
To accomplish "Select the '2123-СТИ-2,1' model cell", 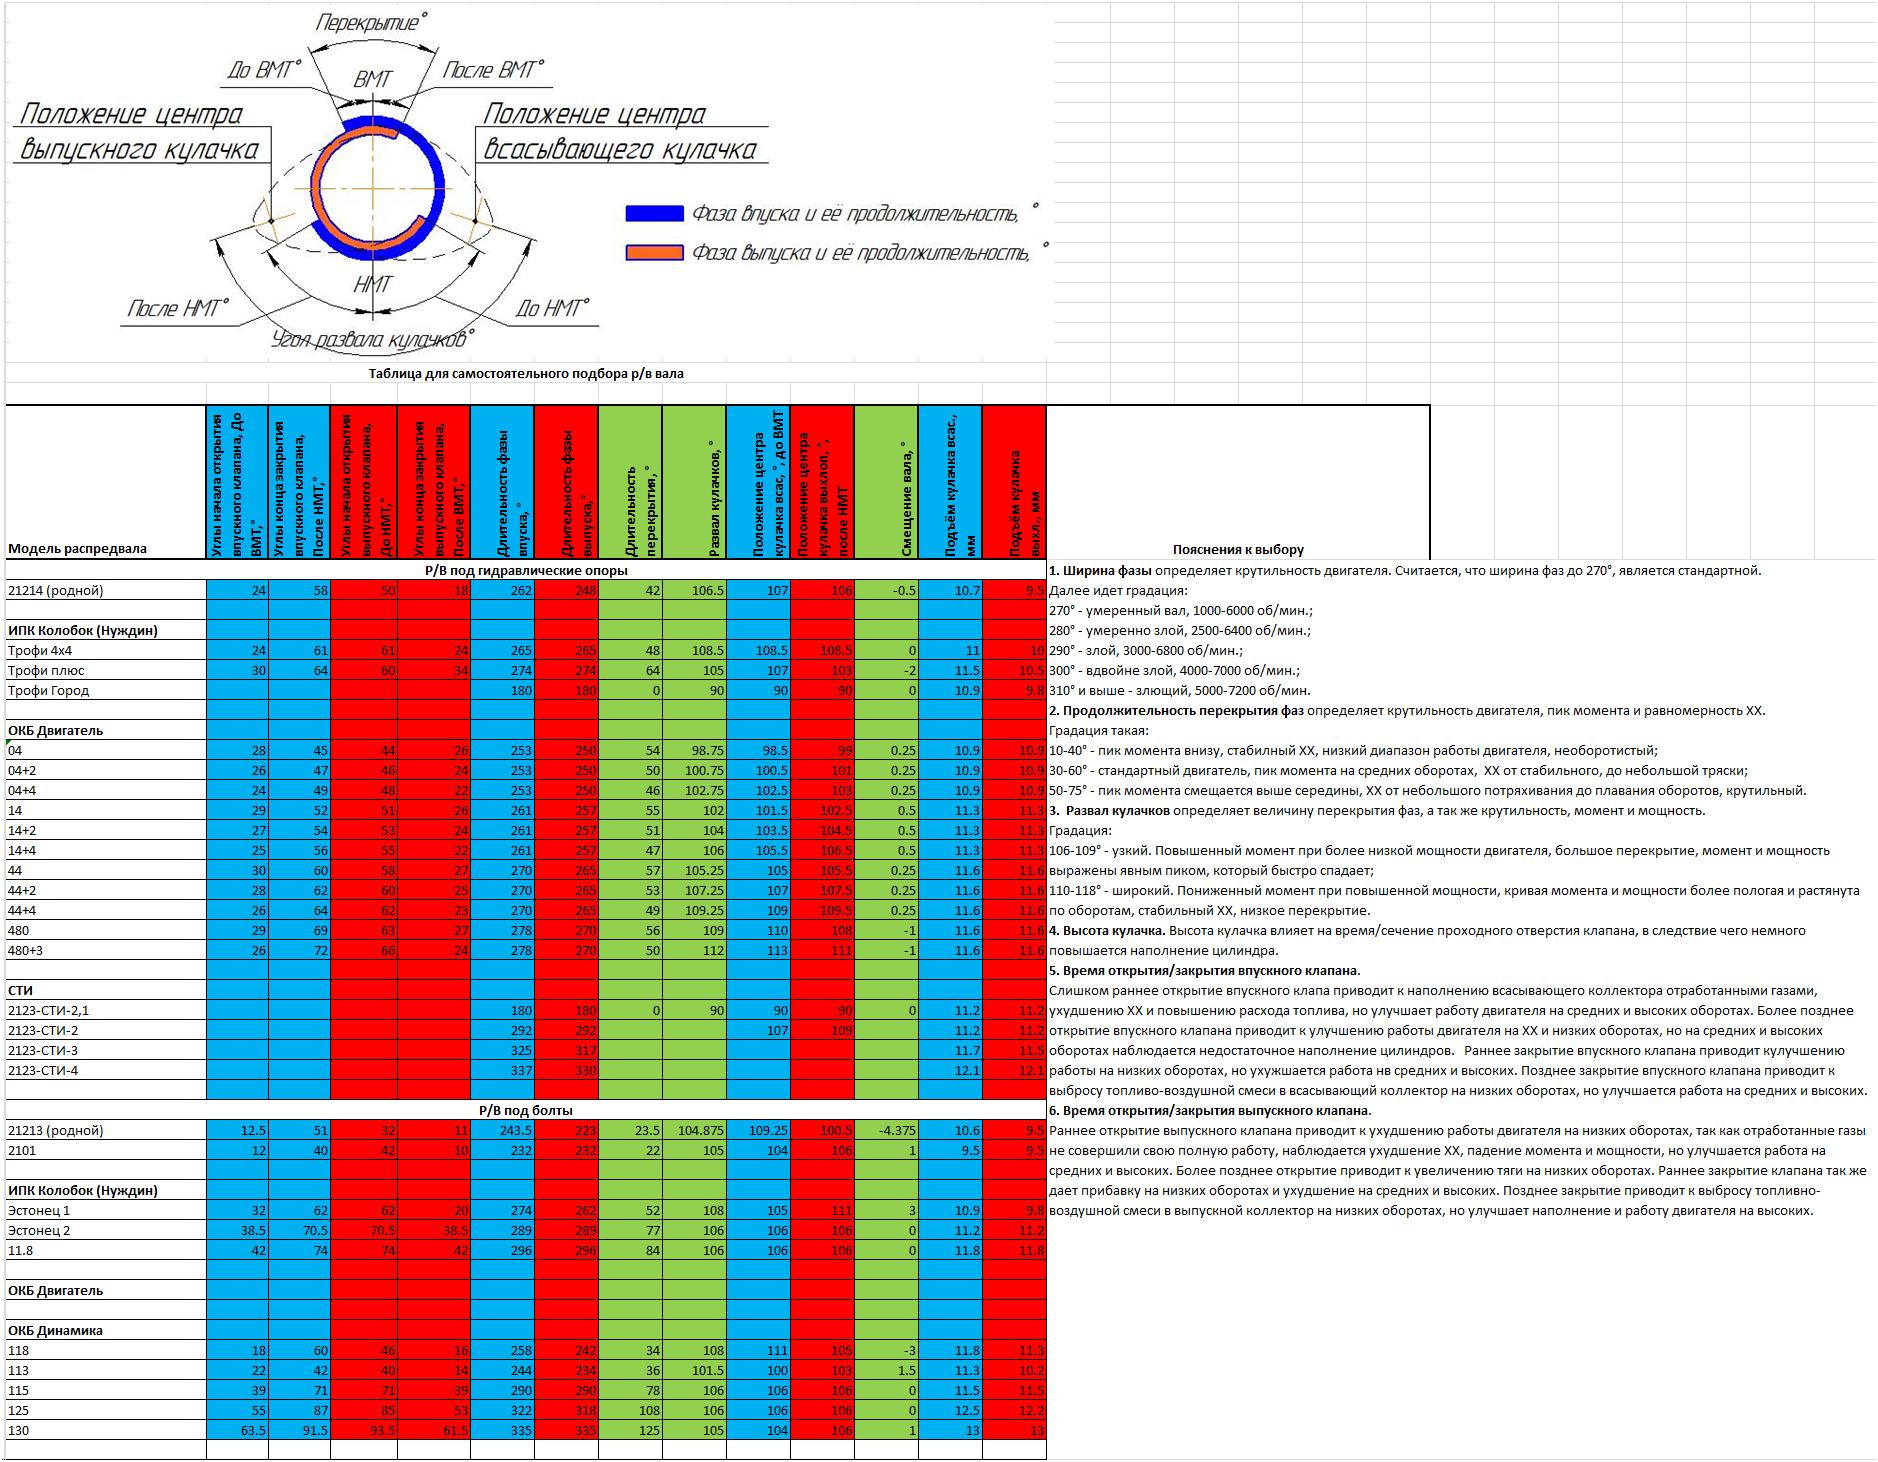I will pyautogui.click(x=106, y=1010).
